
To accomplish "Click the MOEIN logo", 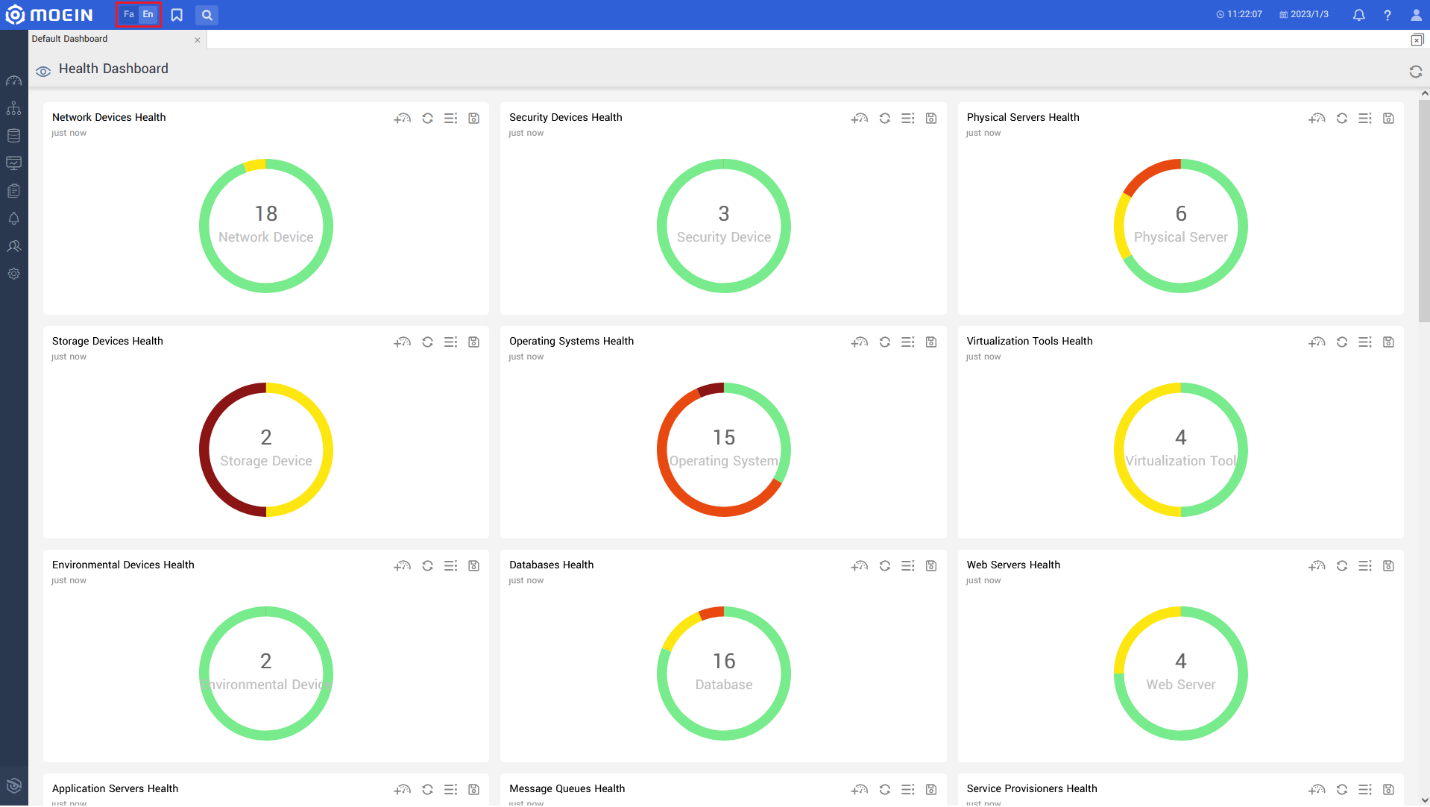I will (x=50, y=15).
